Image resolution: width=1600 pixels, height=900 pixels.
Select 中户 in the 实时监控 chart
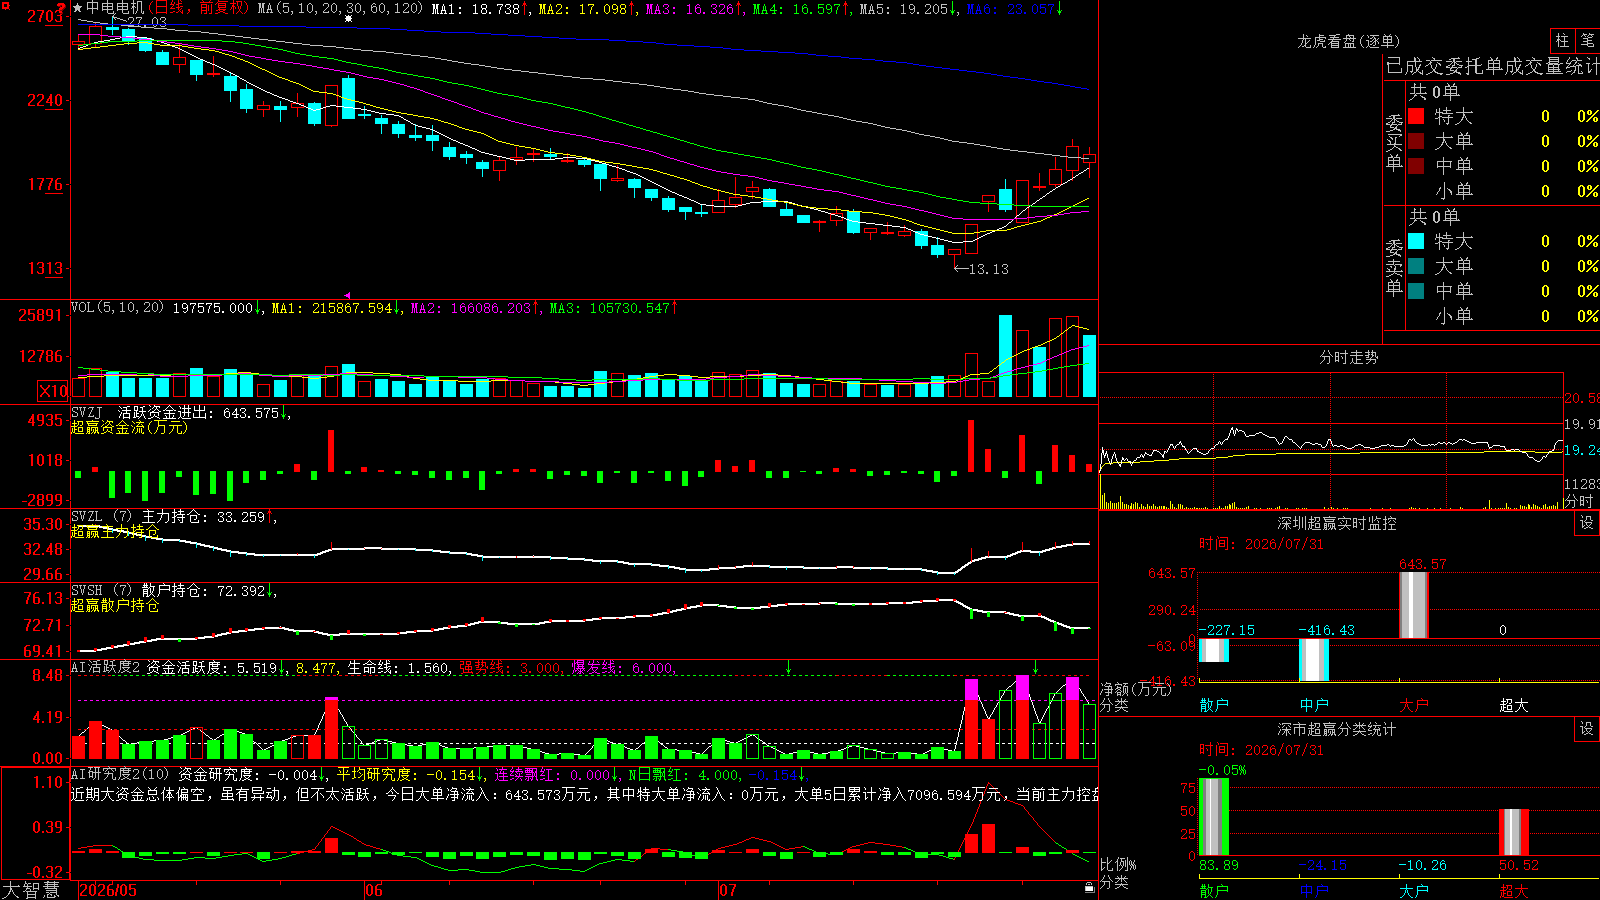tap(1314, 705)
